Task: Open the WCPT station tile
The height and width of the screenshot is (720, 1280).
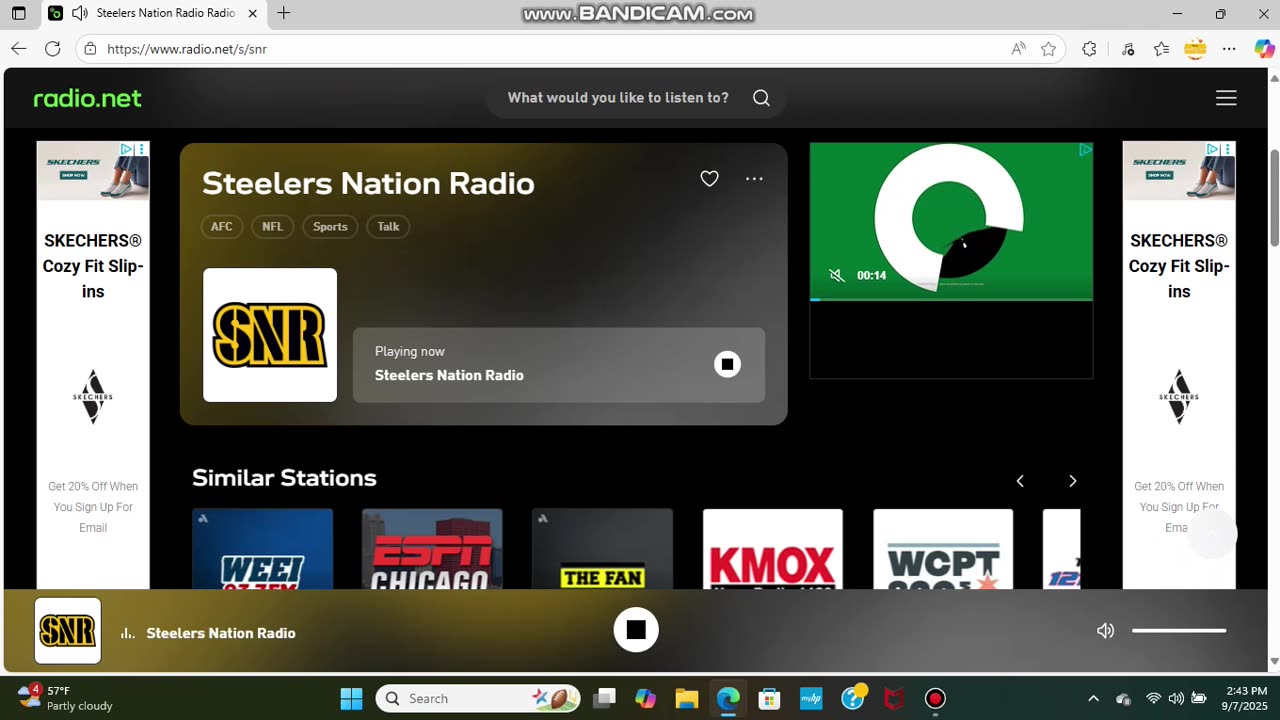Action: point(943,549)
